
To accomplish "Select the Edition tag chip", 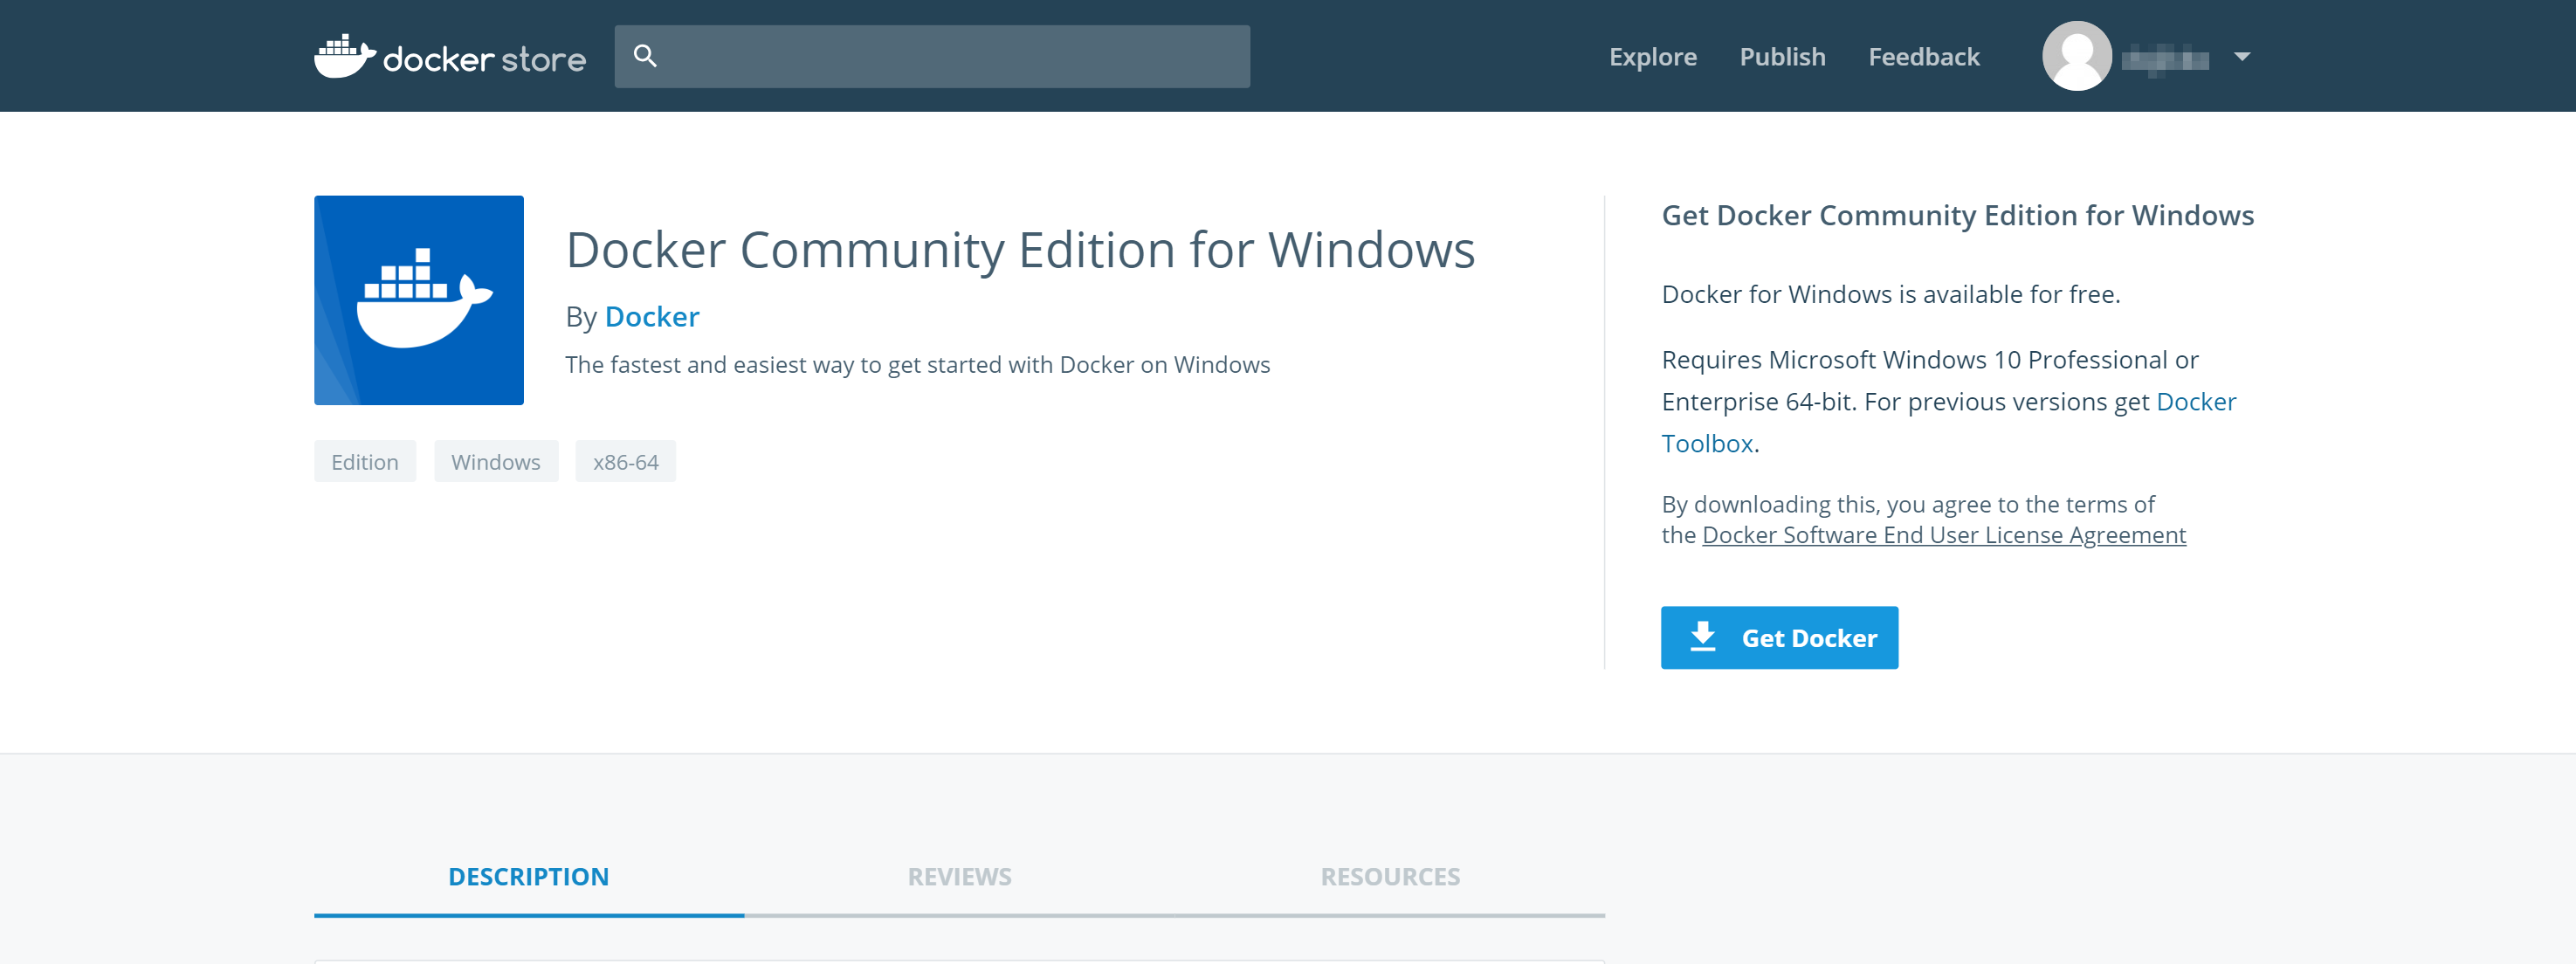I will click(365, 462).
